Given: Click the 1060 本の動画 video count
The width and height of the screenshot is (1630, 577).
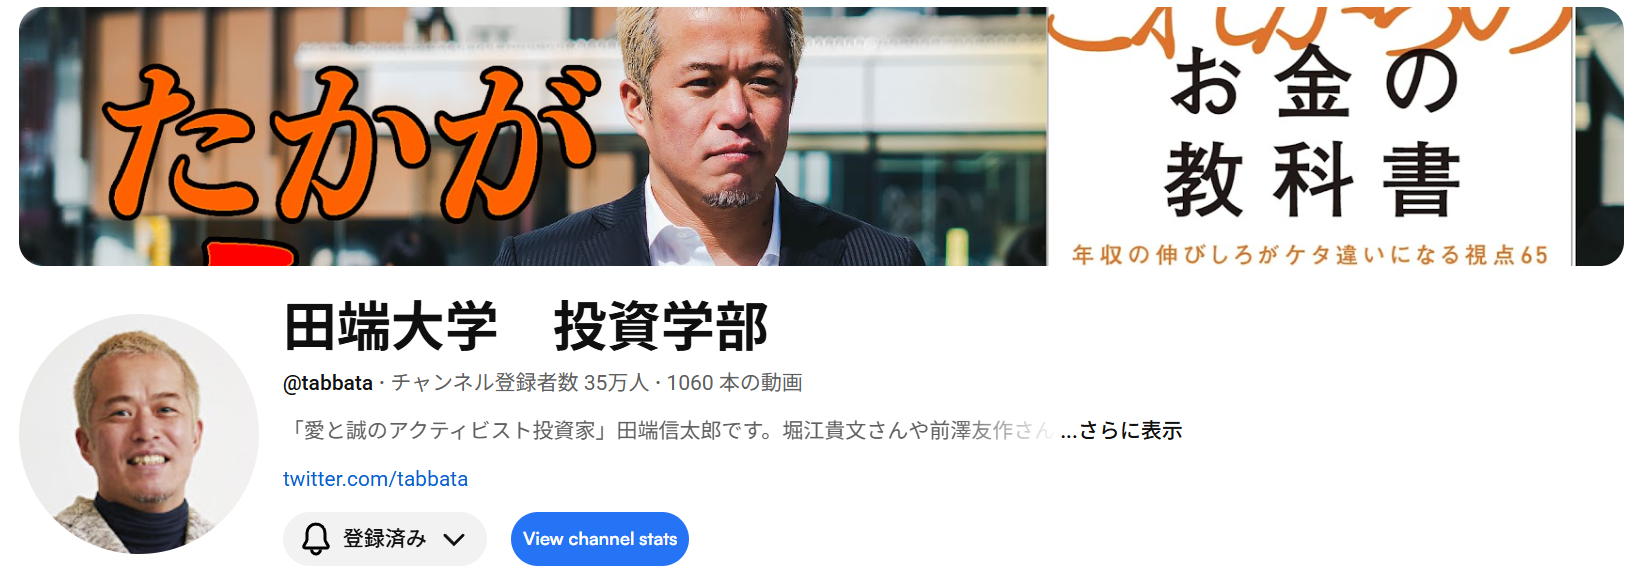Looking at the screenshot, I should 735,383.
